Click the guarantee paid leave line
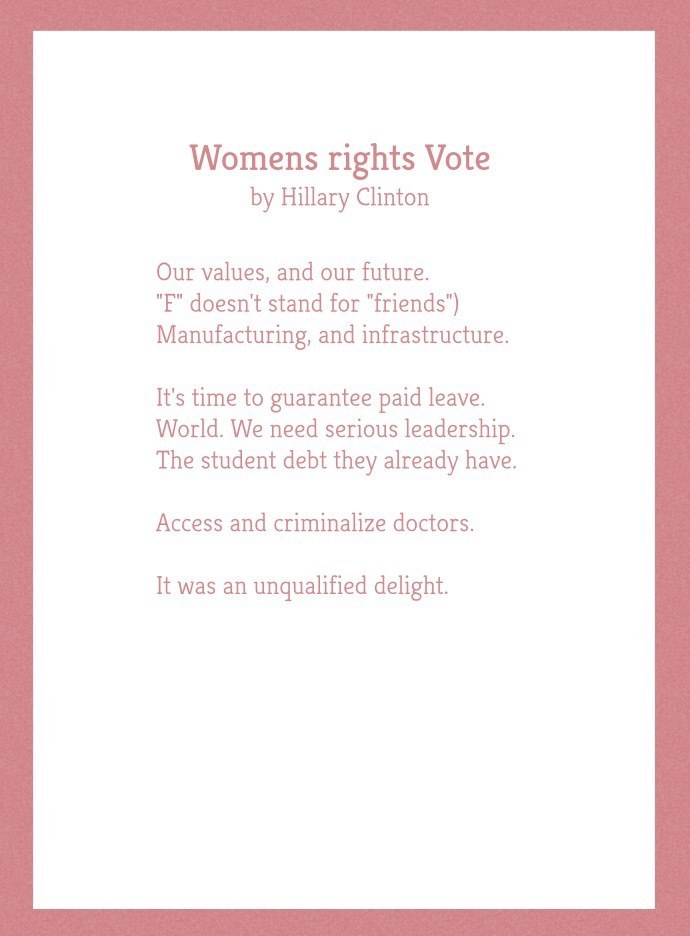This screenshot has height=936, width=690. tap(321, 398)
